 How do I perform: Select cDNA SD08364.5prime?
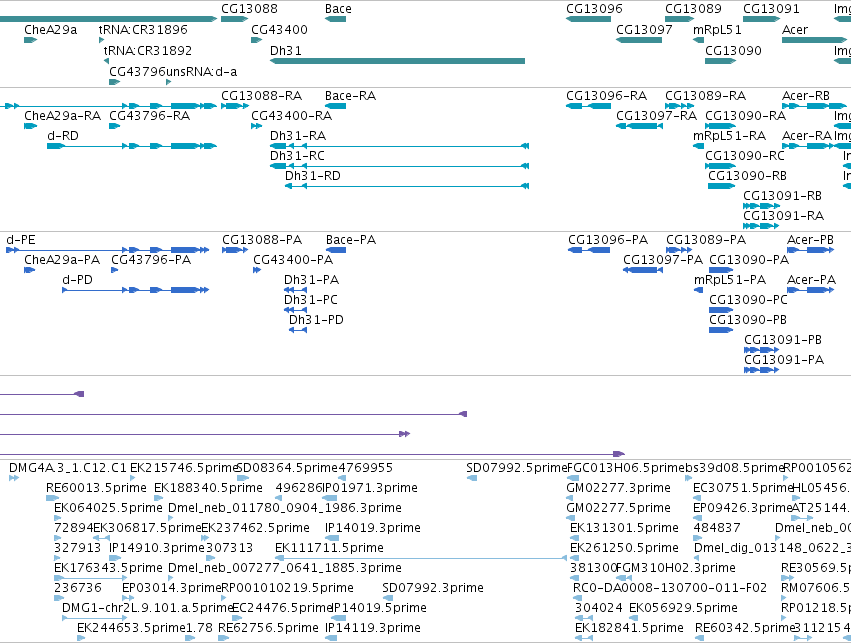click(288, 468)
